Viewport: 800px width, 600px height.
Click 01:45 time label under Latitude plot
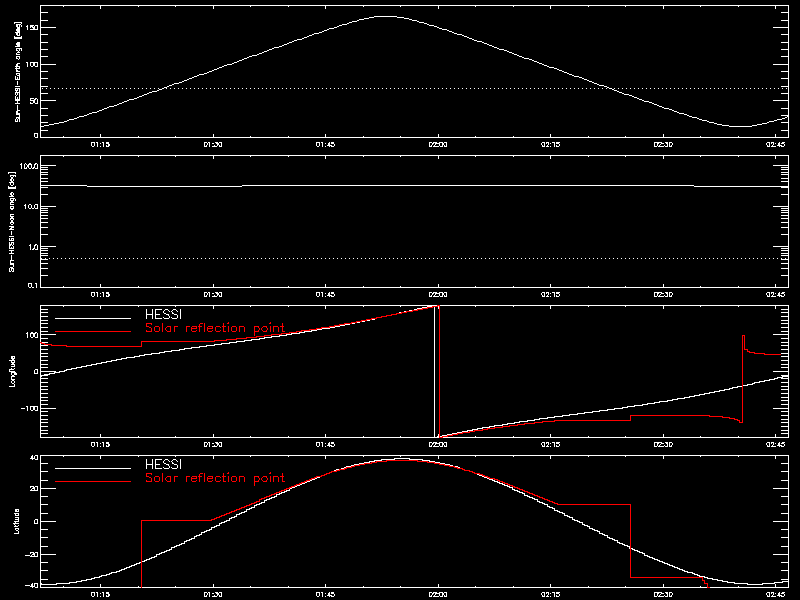tap(326, 595)
